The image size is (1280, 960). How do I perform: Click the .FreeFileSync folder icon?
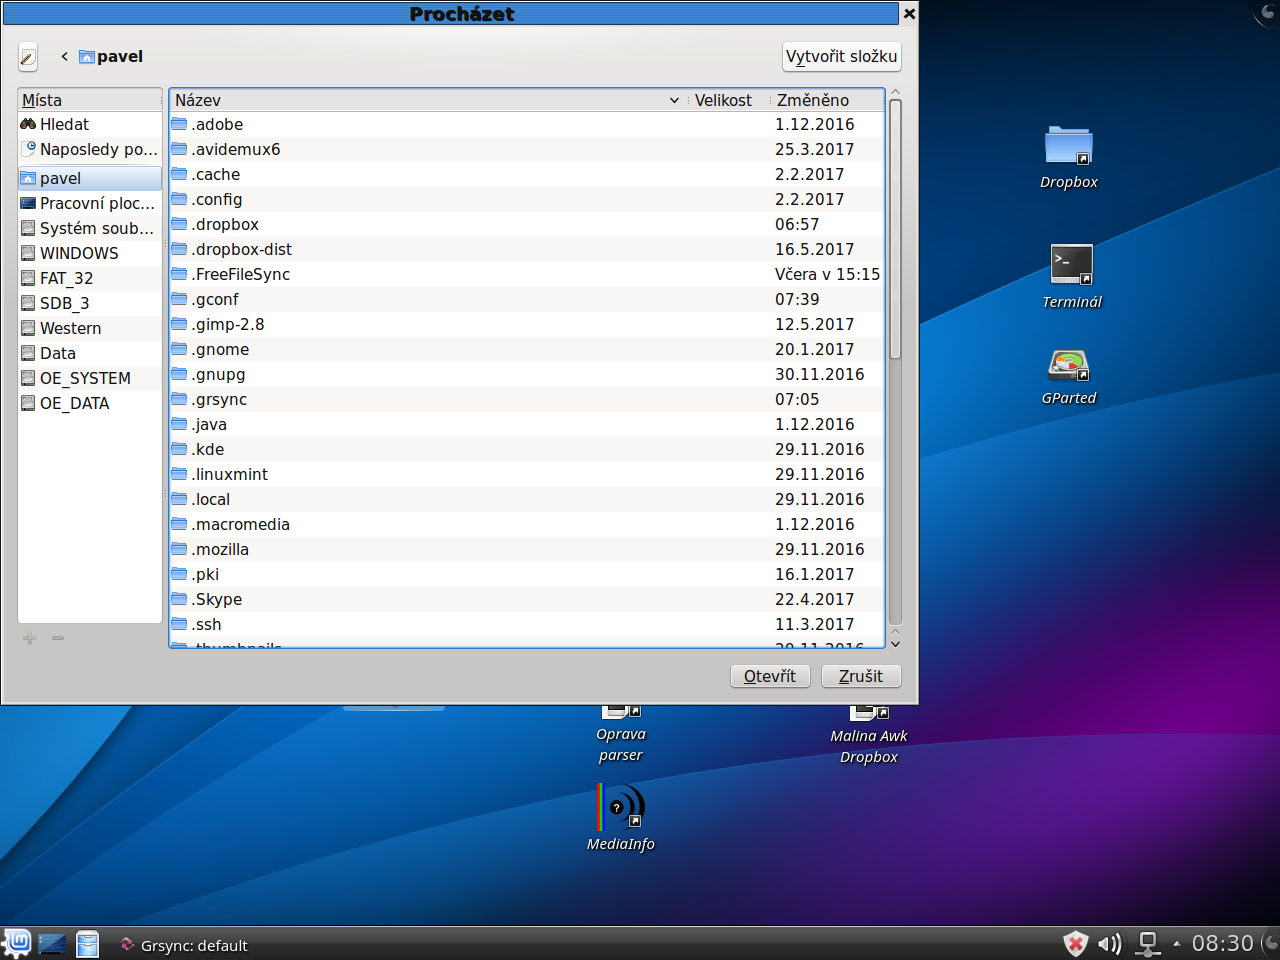[179, 274]
